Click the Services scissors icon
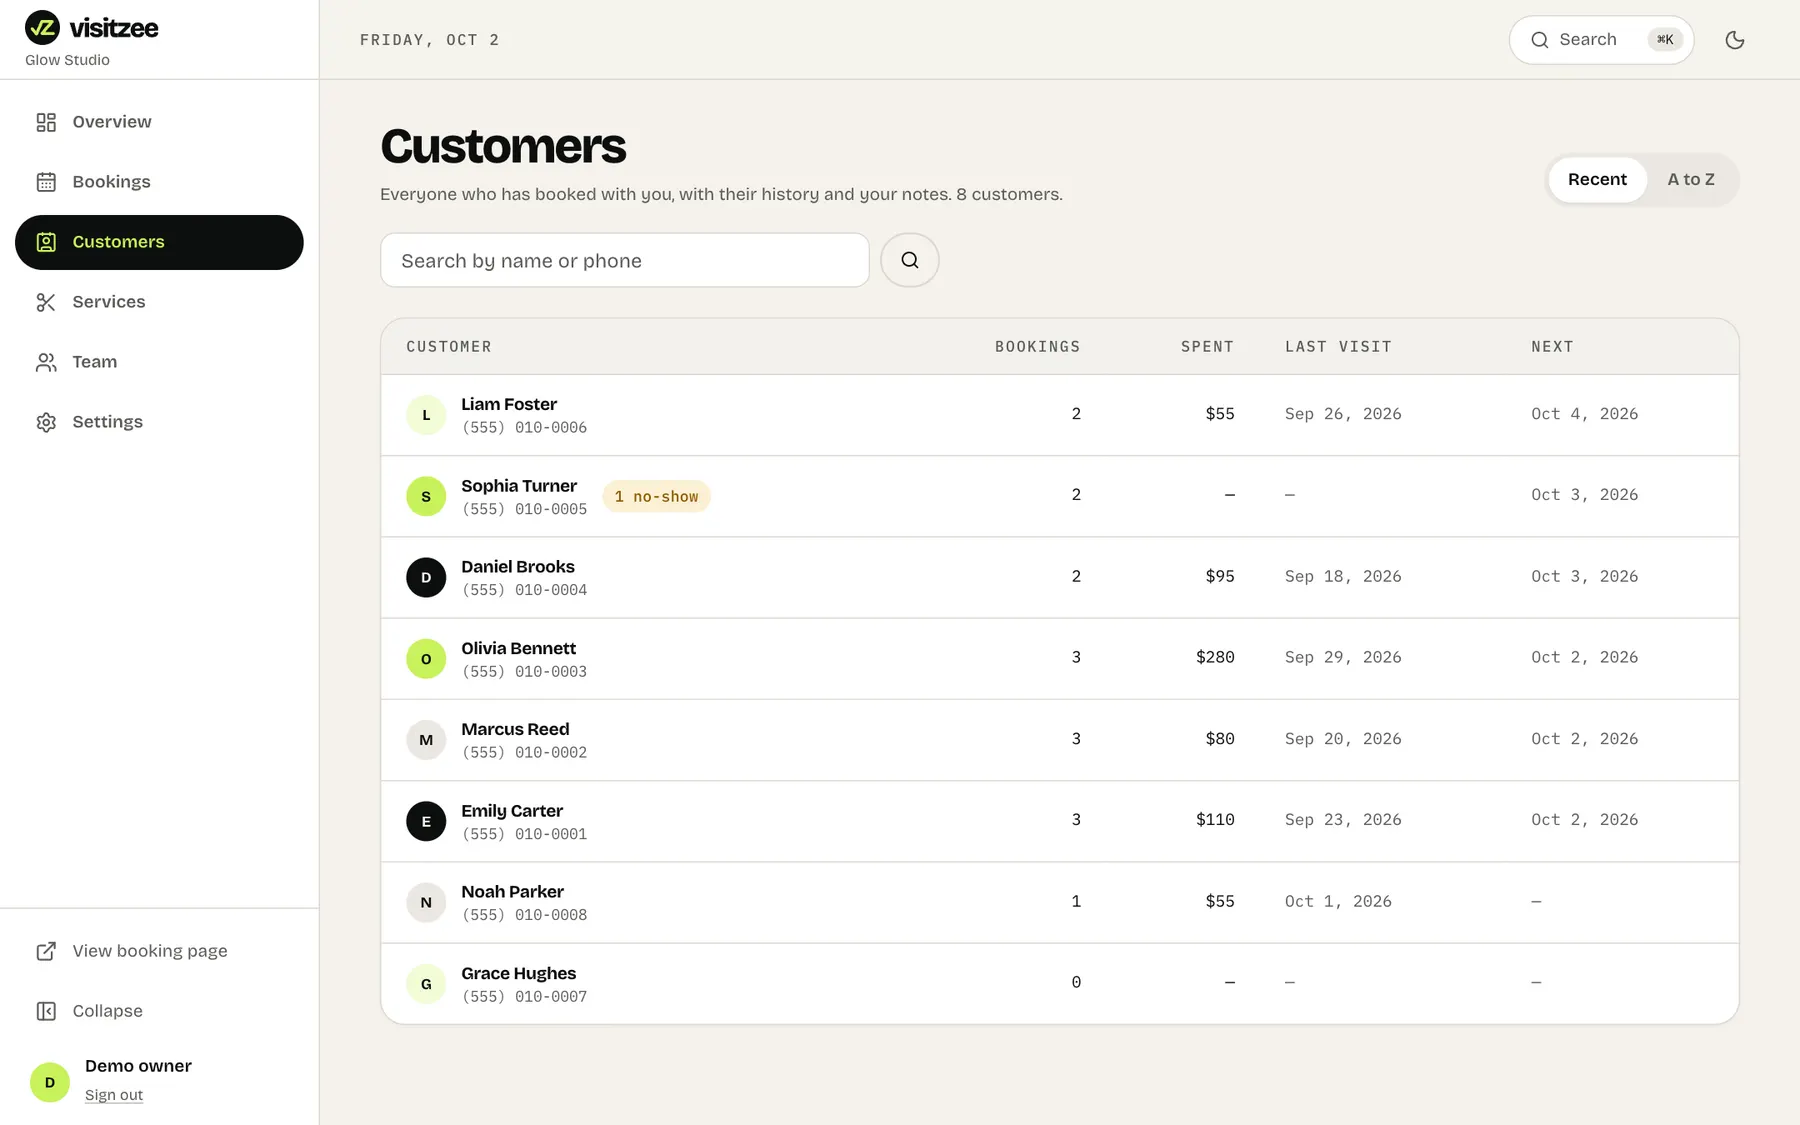 pyautogui.click(x=46, y=302)
